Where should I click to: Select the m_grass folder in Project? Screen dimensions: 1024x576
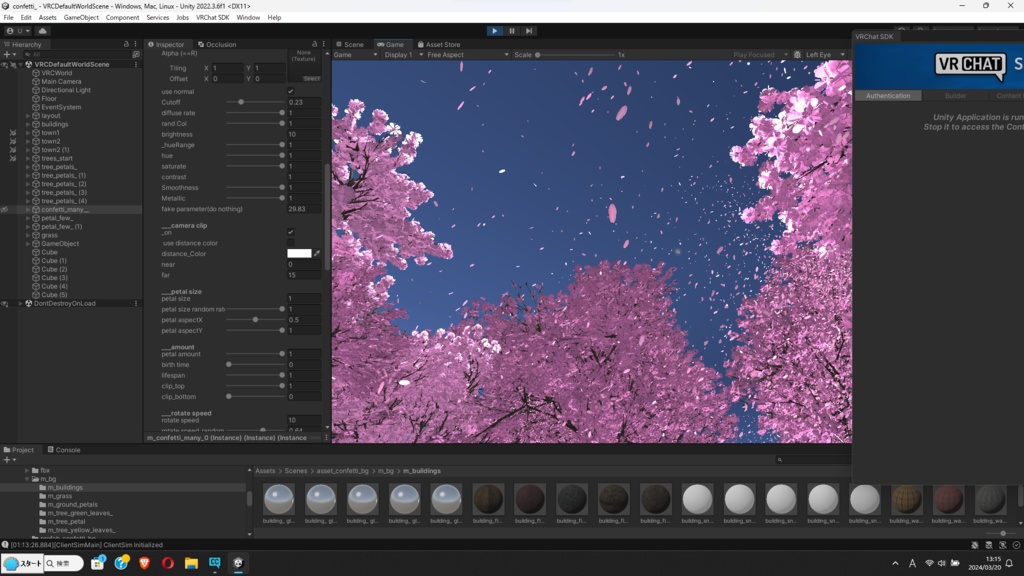(60, 496)
